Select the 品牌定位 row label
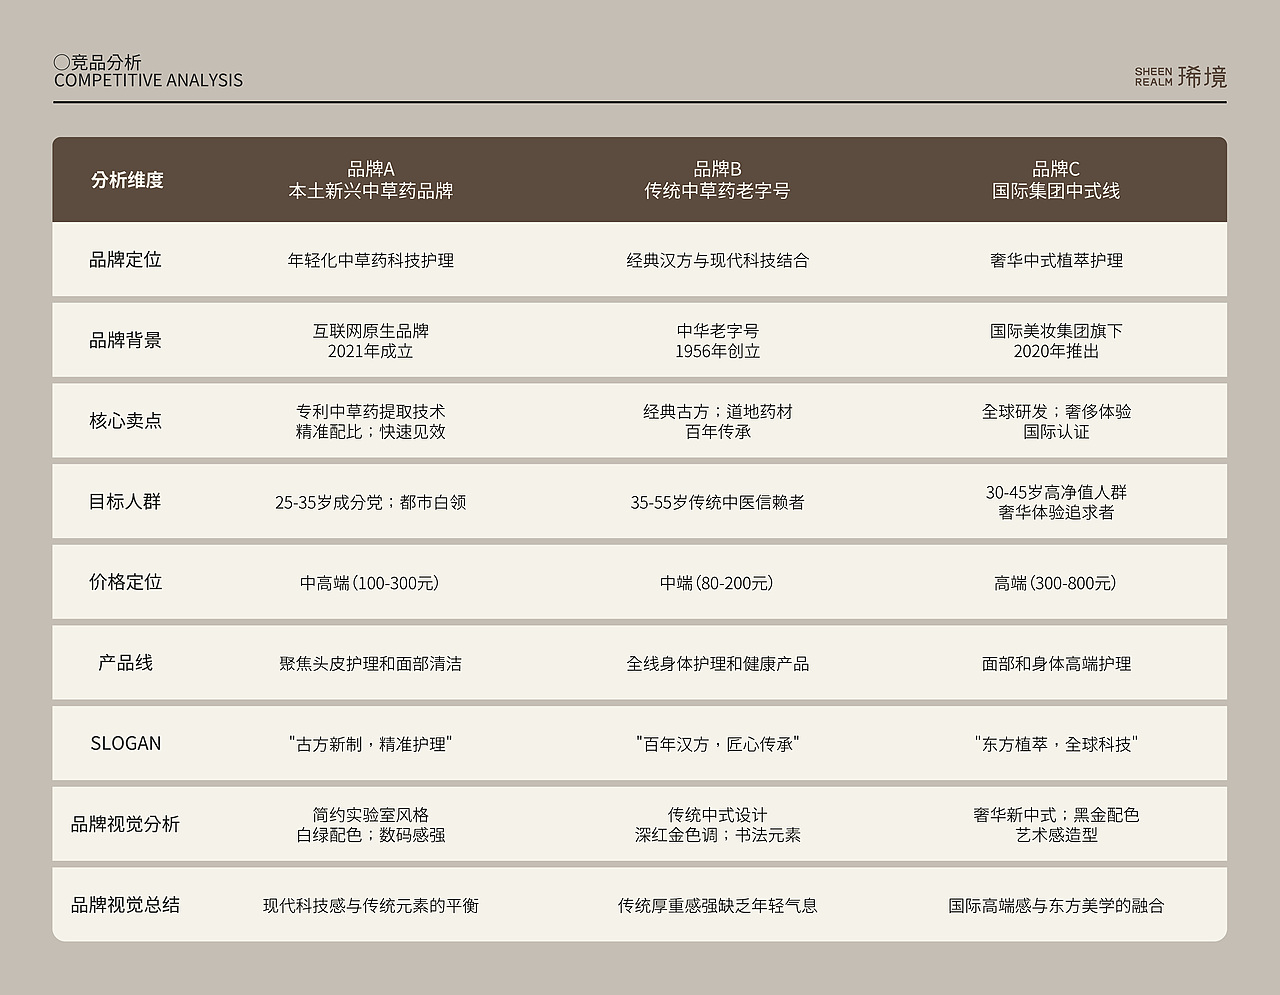 tap(124, 260)
